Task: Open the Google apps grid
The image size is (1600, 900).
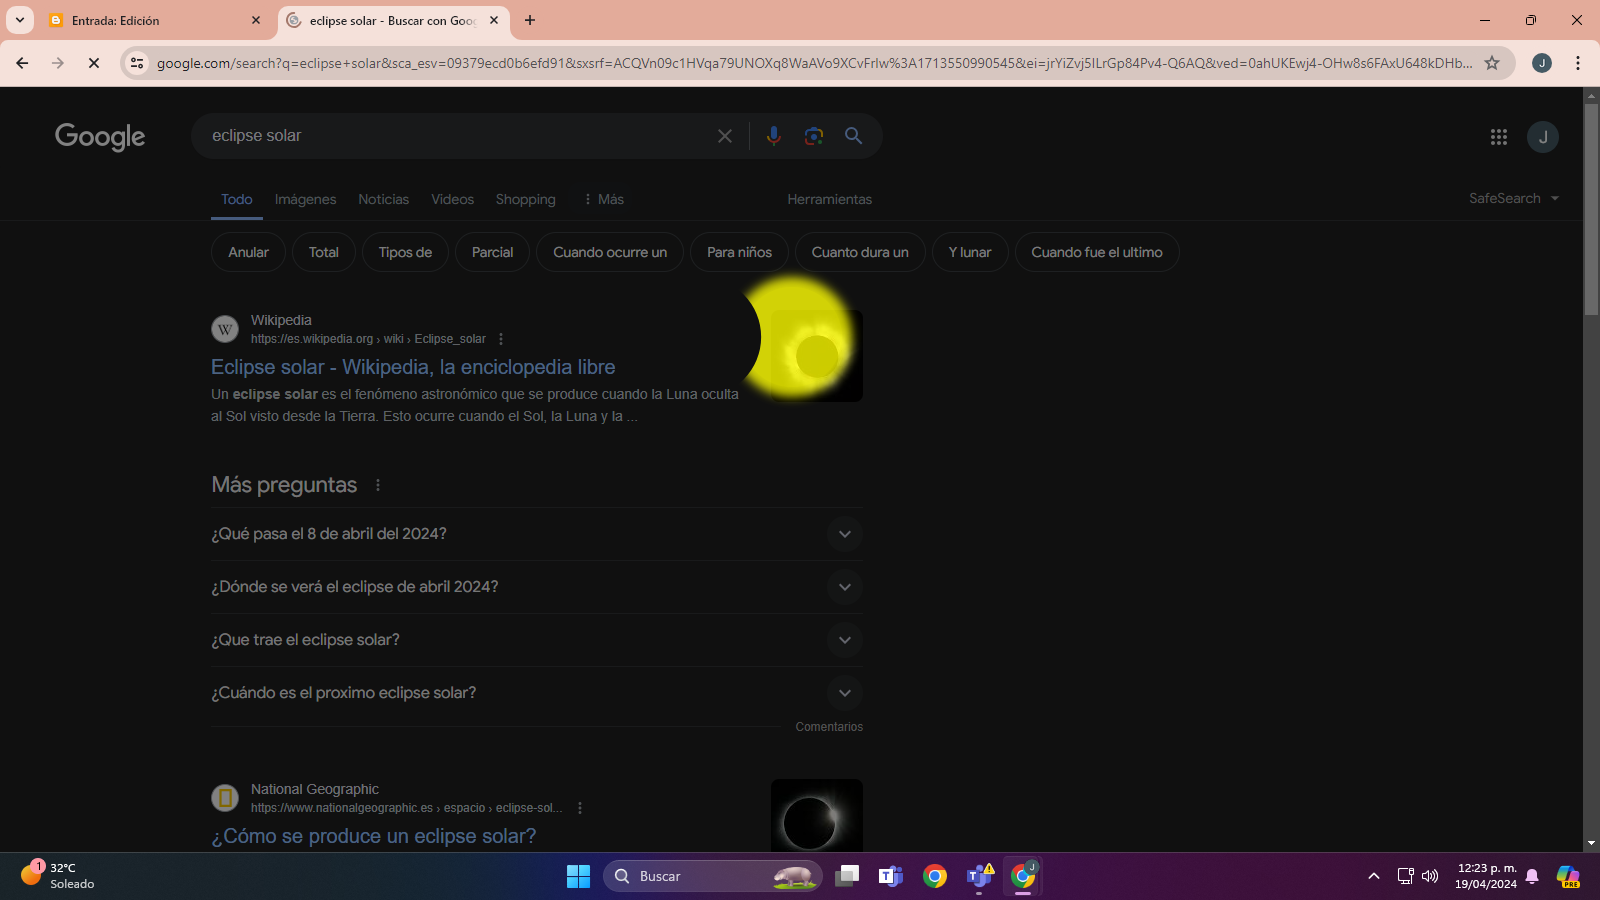Action: coord(1498,137)
